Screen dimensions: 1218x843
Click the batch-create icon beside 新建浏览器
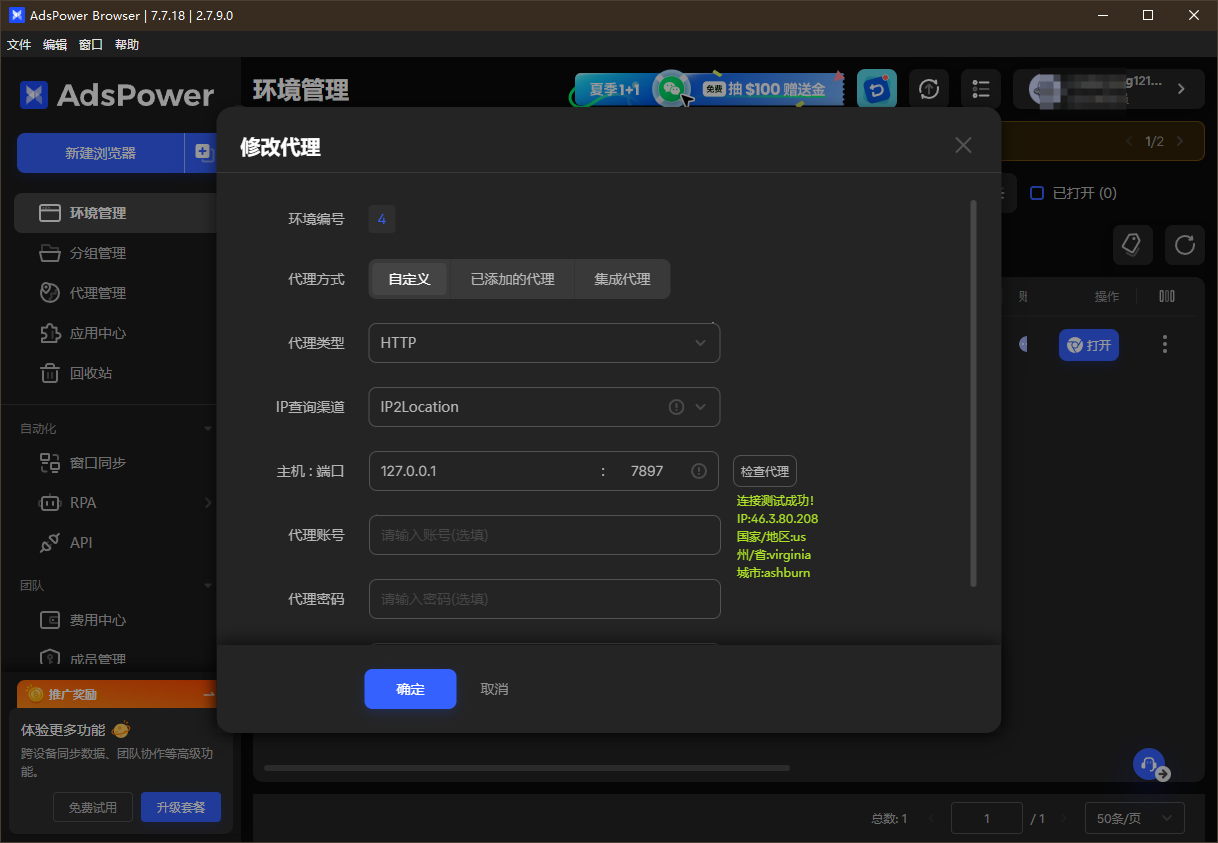click(x=203, y=153)
